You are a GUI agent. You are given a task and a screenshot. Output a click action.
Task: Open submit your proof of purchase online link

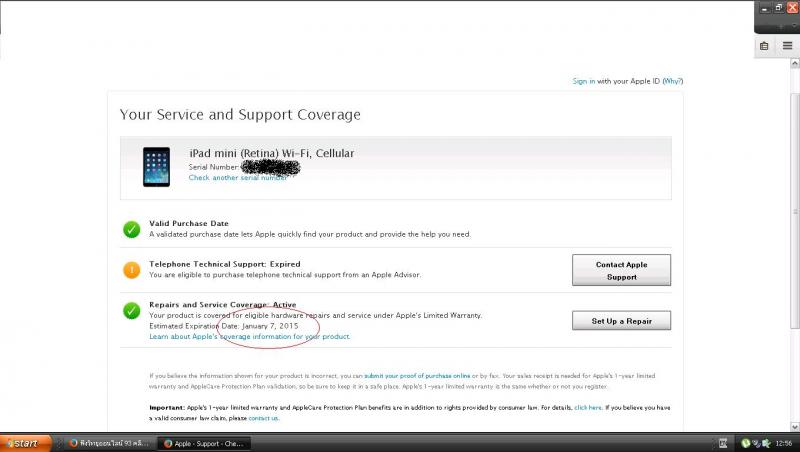(417, 375)
